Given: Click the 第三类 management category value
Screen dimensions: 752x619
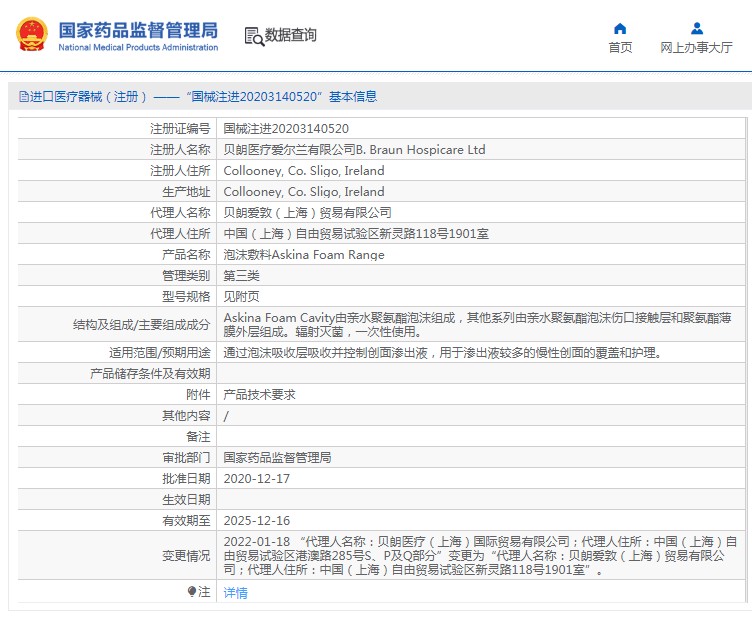Looking at the screenshot, I should coord(241,276).
